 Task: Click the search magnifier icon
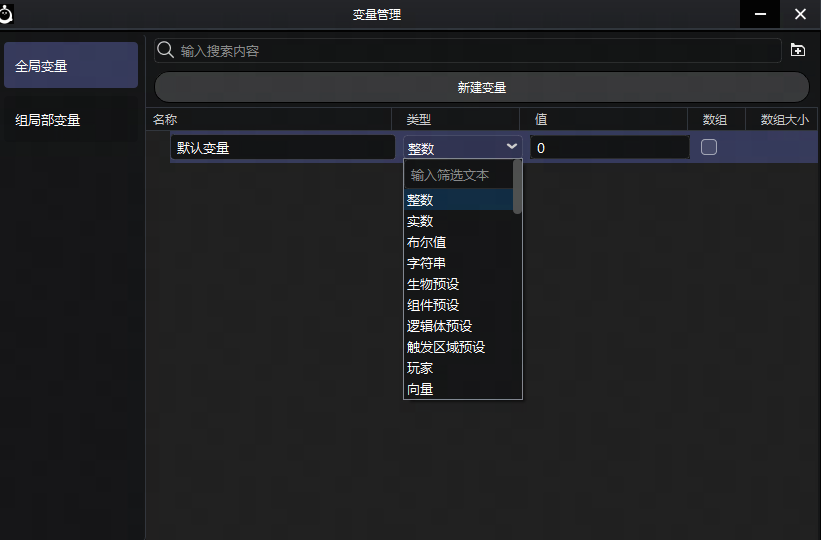pyautogui.click(x=166, y=50)
